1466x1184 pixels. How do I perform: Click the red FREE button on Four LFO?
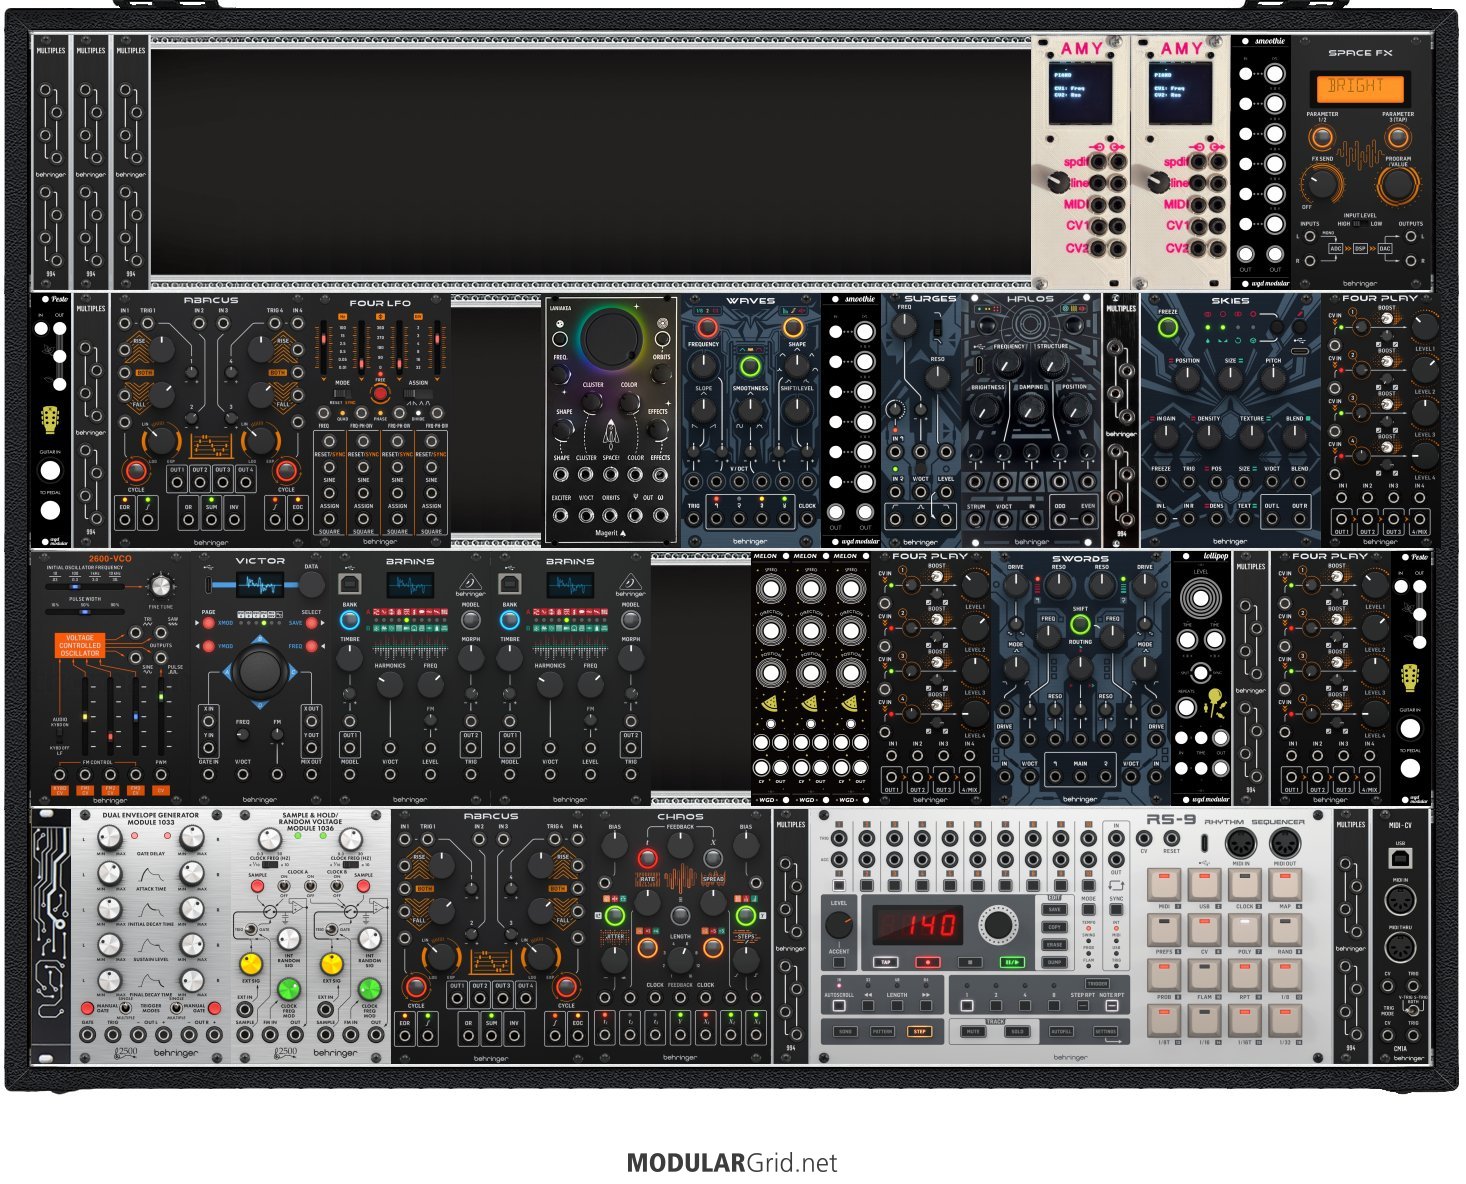pyautogui.click(x=380, y=393)
